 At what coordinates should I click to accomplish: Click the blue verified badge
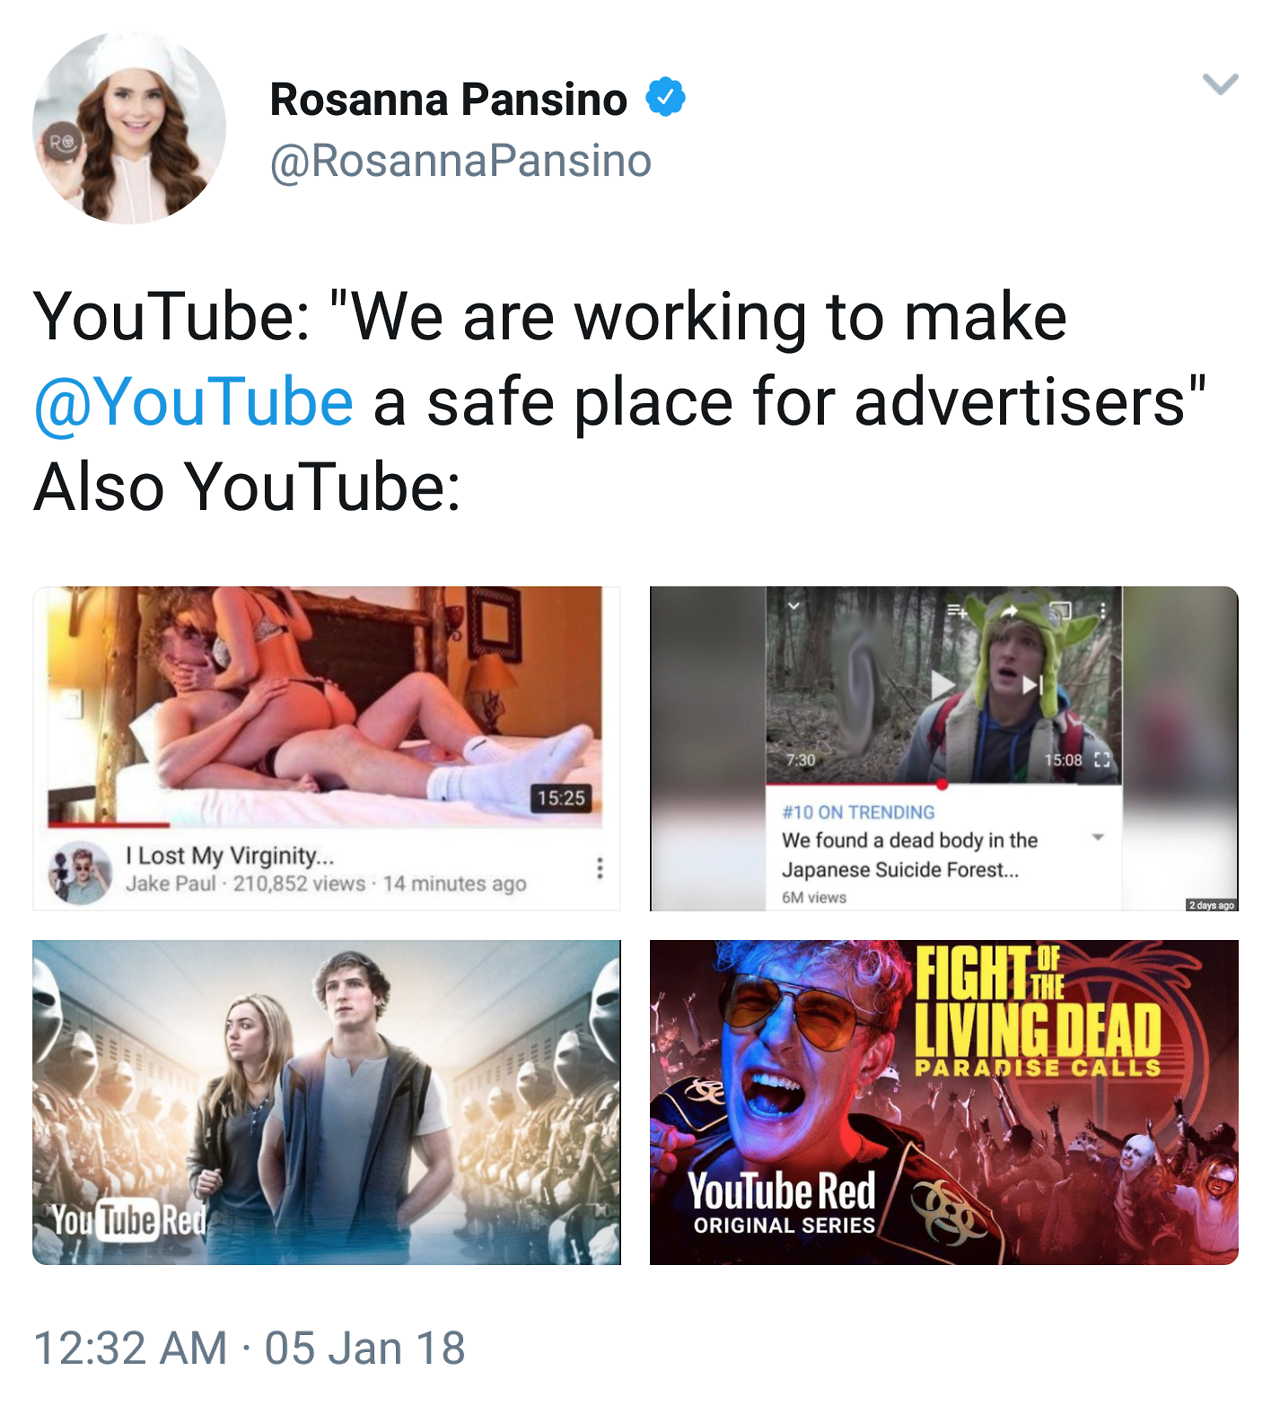(x=665, y=98)
